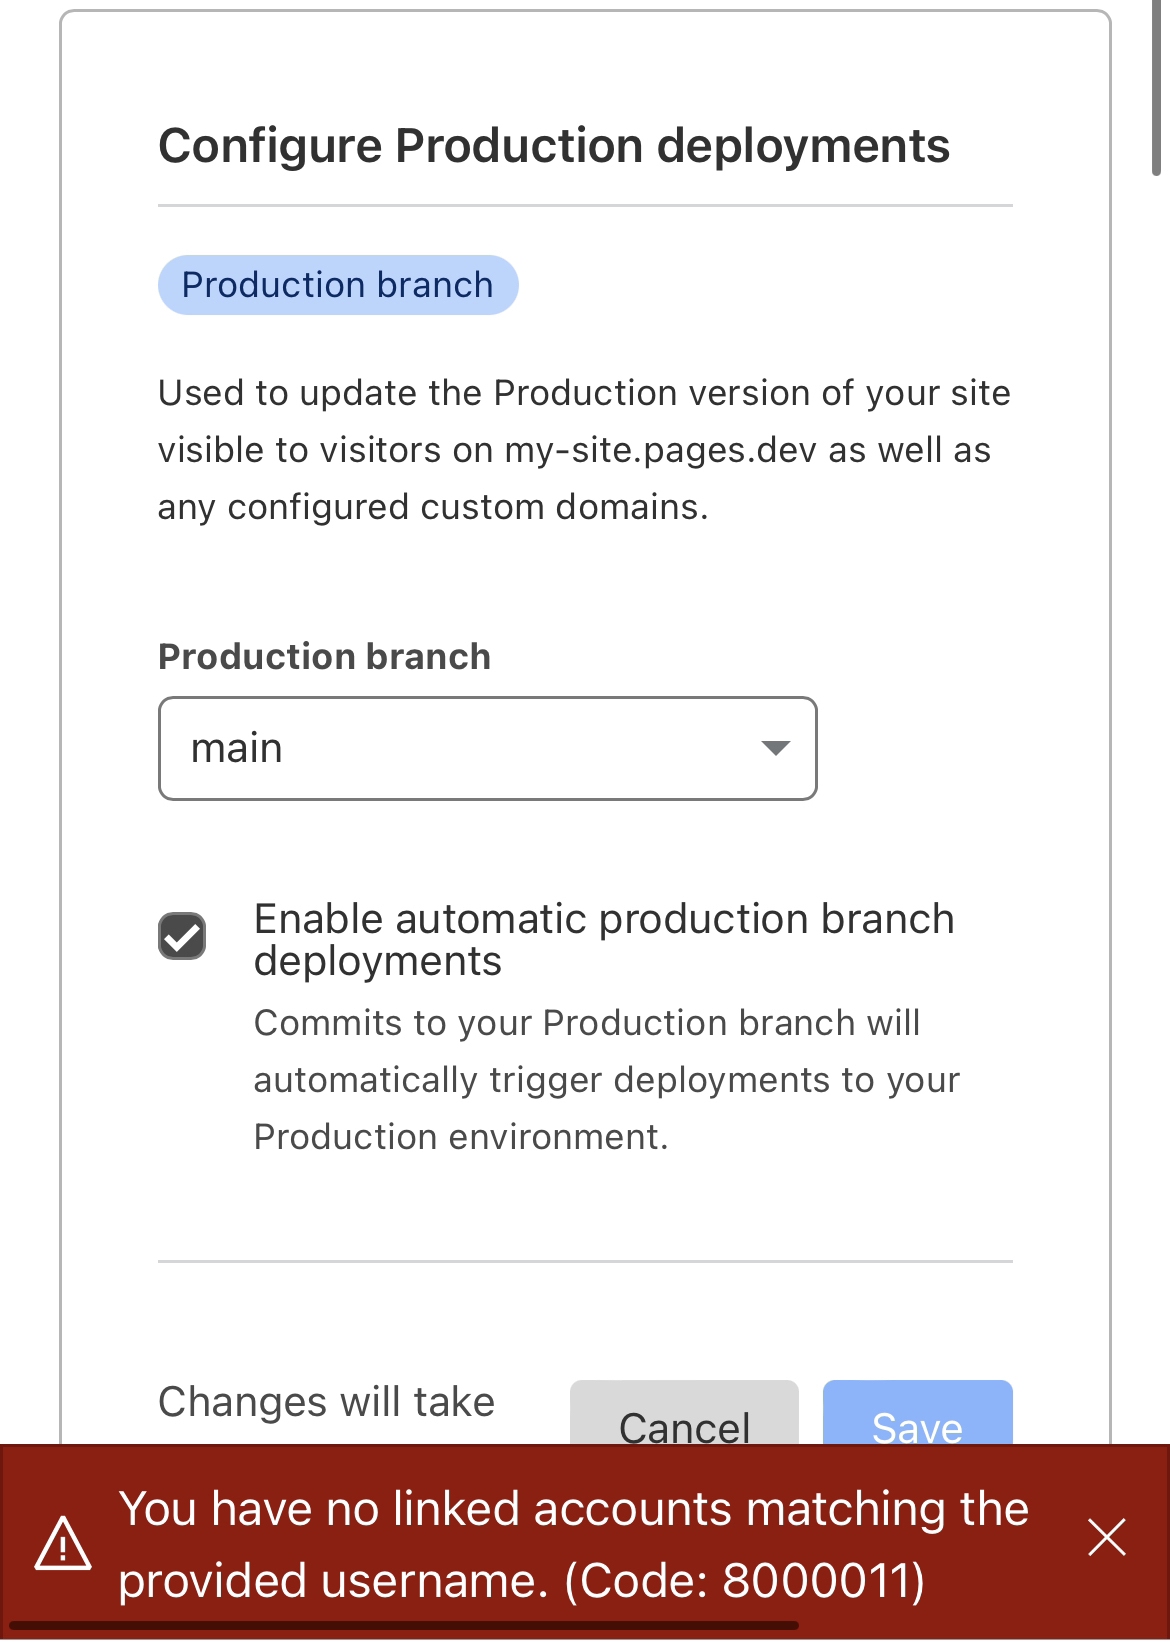The height and width of the screenshot is (1642, 1170).
Task: Open the Production branch dropdown showing main
Action: pos(487,748)
